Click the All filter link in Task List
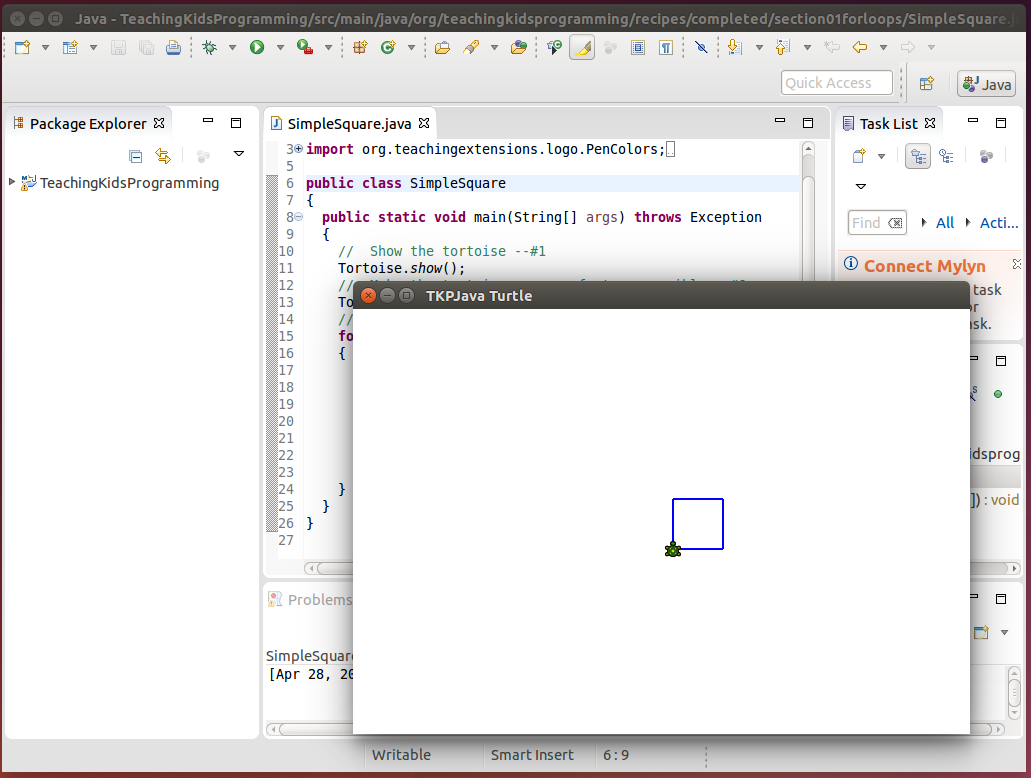This screenshot has width=1031, height=778. click(944, 223)
